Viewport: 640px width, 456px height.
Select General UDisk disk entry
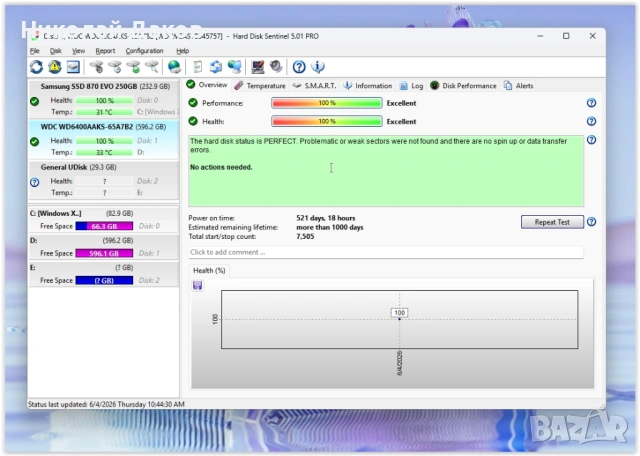[x=104, y=180]
